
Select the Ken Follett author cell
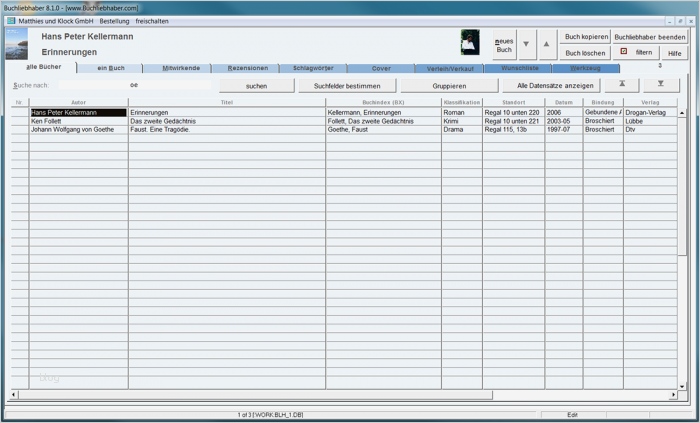[x=79, y=121]
